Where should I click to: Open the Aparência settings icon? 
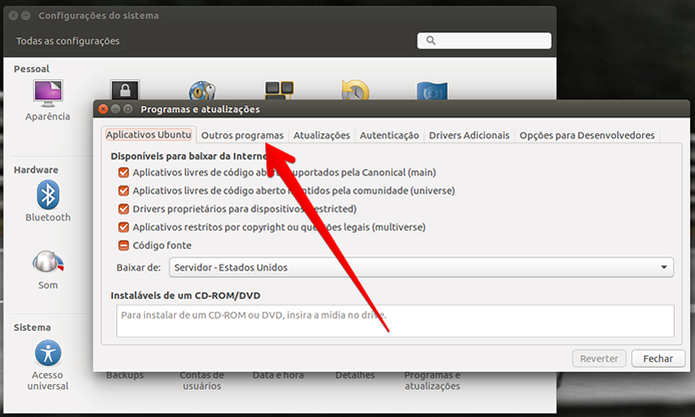(x=48, y=94)
